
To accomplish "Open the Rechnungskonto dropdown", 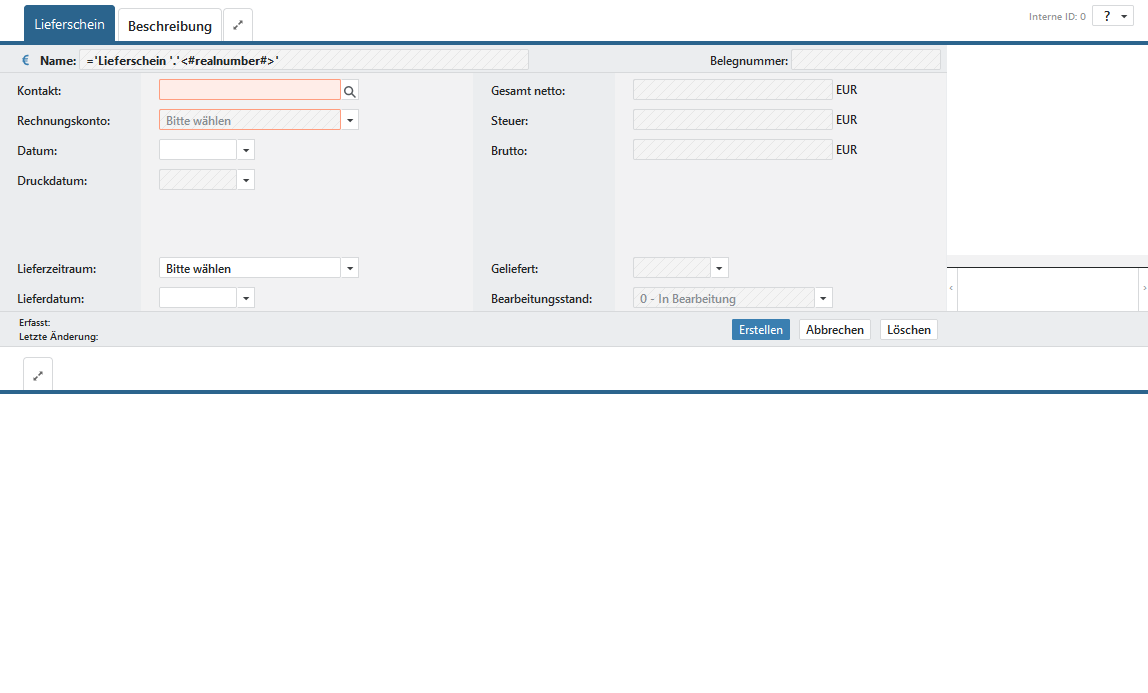I will tap(350, 120).
